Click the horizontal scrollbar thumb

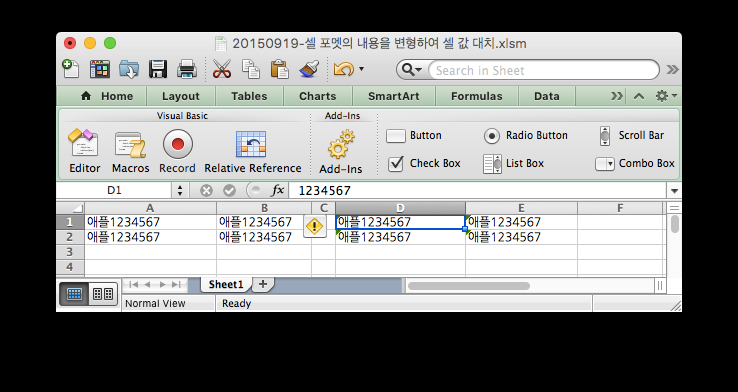[x=469, y=286]
